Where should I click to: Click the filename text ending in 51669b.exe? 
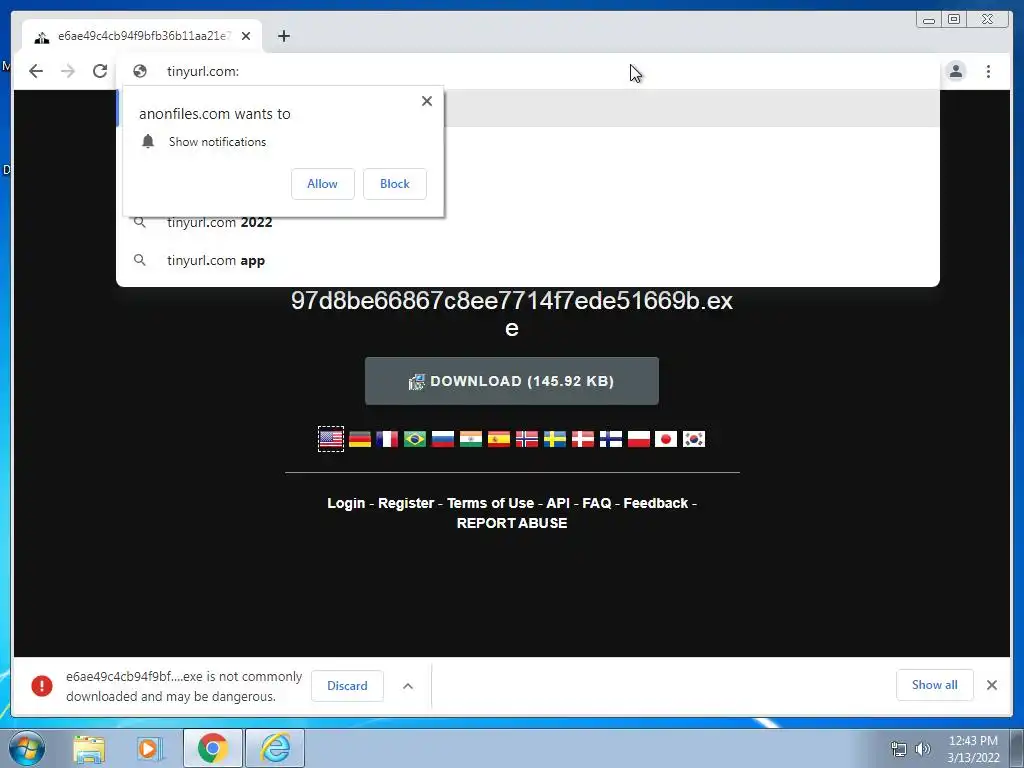(512, 314)
